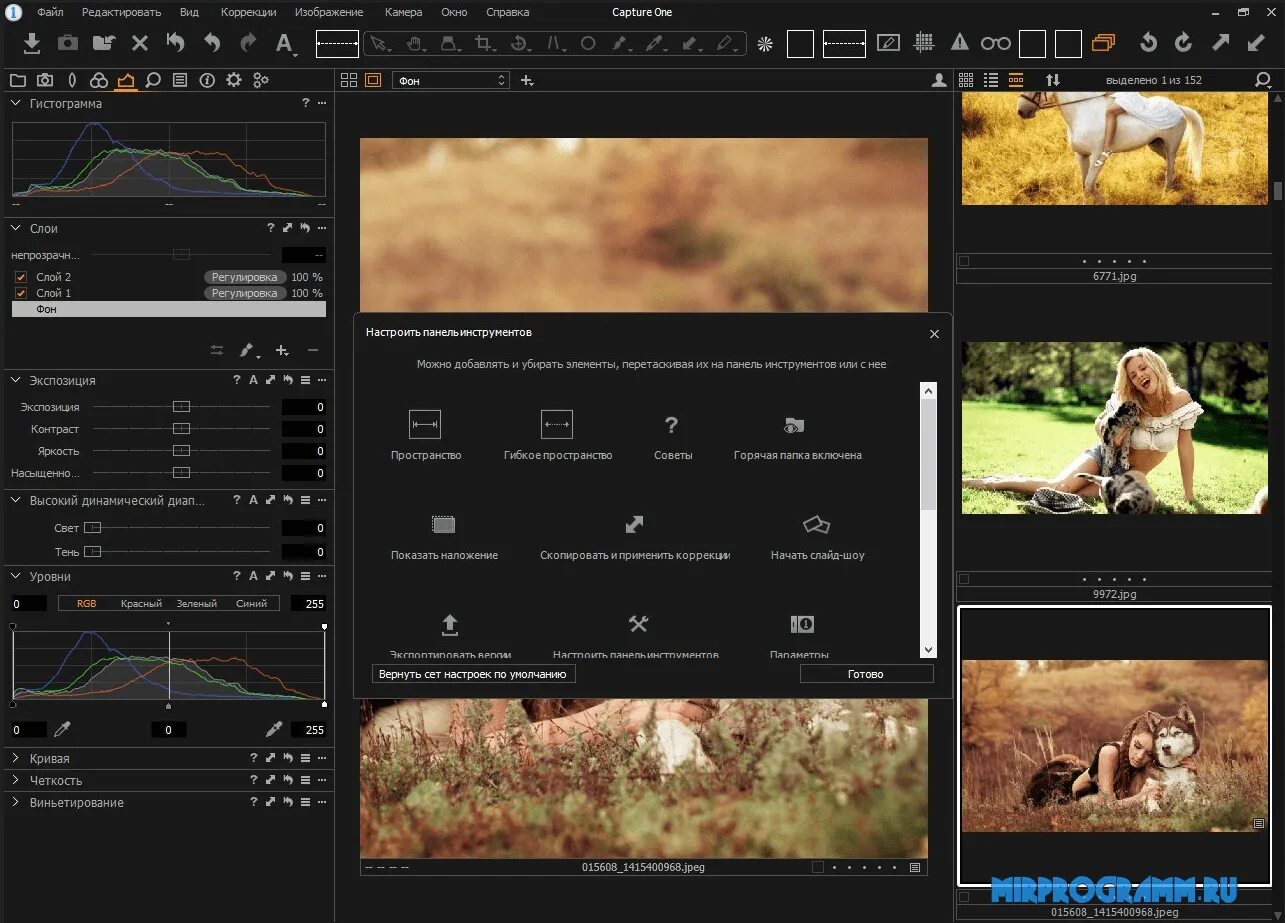The width and height of the screenshot is (1285, 923).
Task: Open the Library folder tool tab
Action: tap(18, 80)
